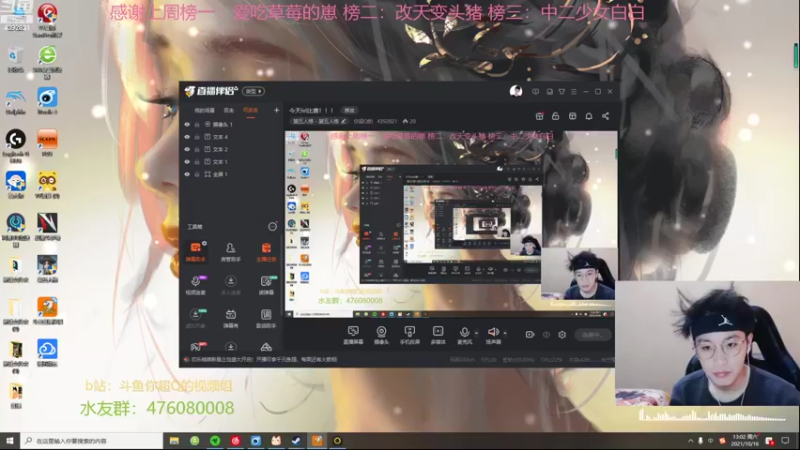Open the pill dropdown beside the app logo
The height and width of the screenshot is (450, 800).
point(254,91)
